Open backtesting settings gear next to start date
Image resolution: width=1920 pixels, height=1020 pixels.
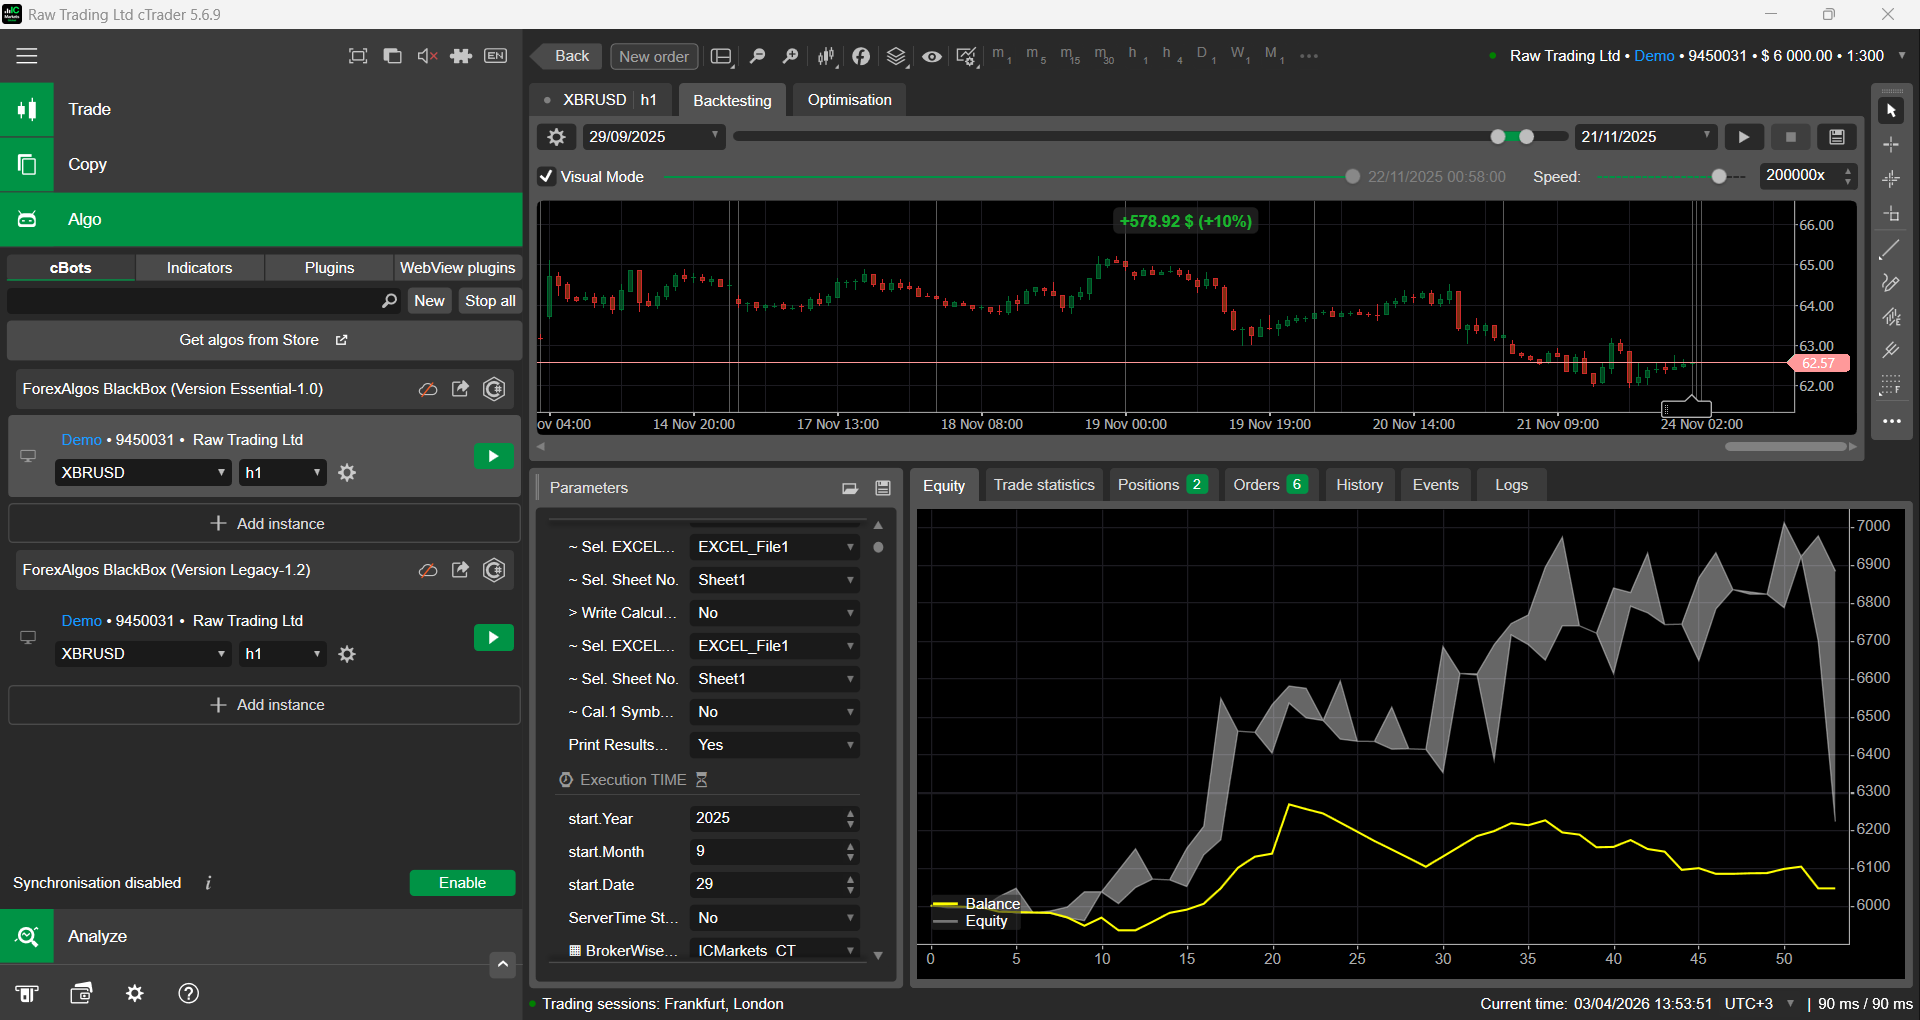point(556,137)
